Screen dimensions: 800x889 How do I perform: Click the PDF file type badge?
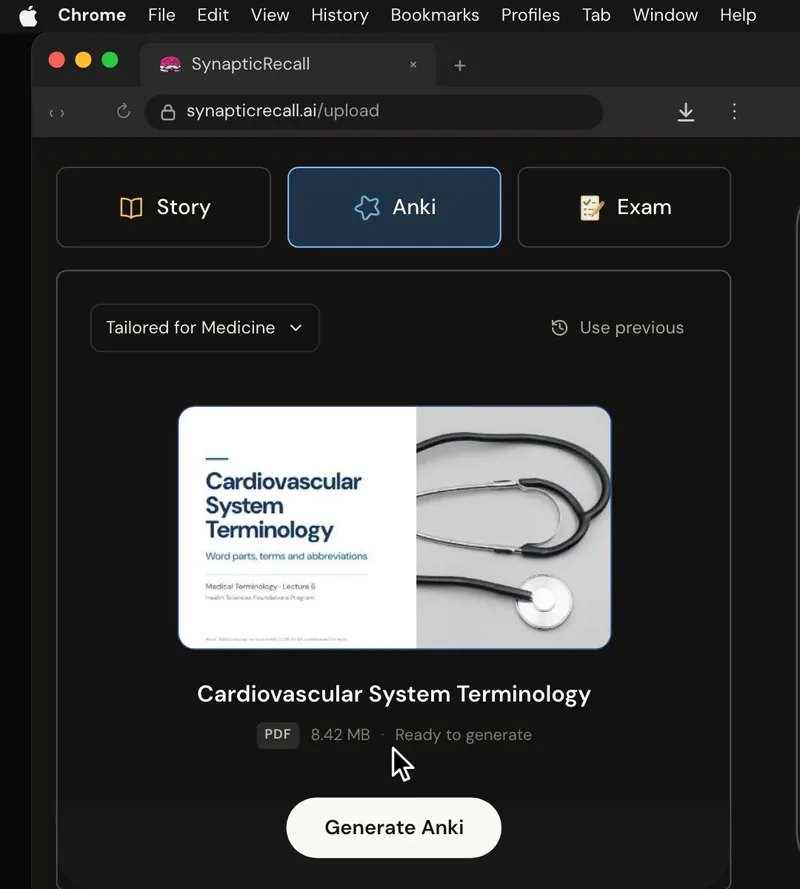click(x=278, y=735)
